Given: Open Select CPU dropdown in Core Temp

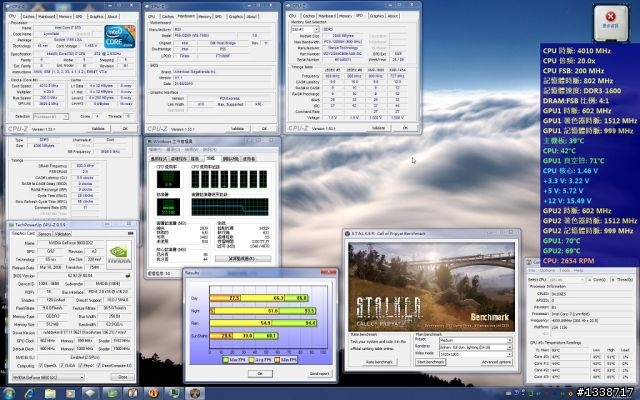Looking at the screenshot, I should point(567,280).
